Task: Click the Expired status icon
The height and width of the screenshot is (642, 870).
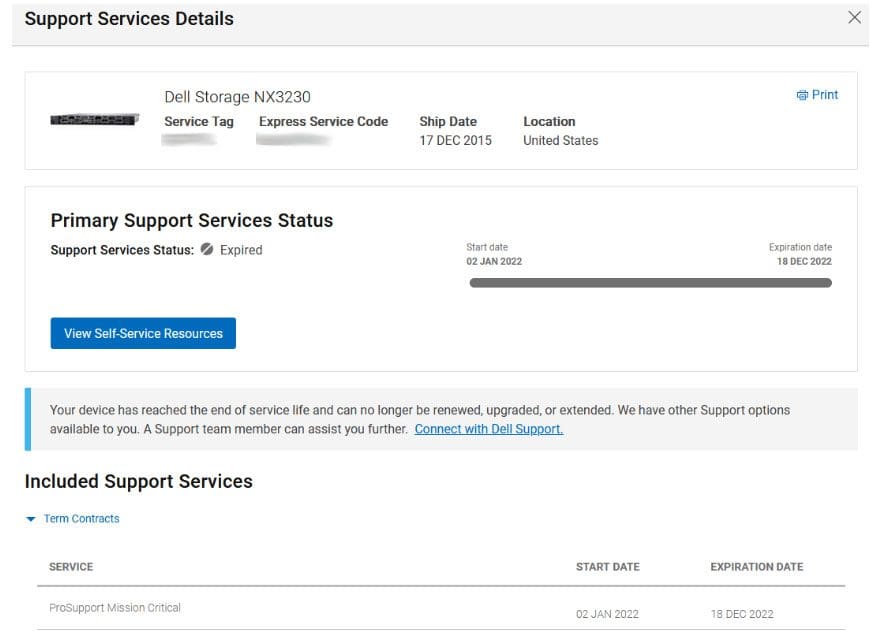Action: pos(207,250)
